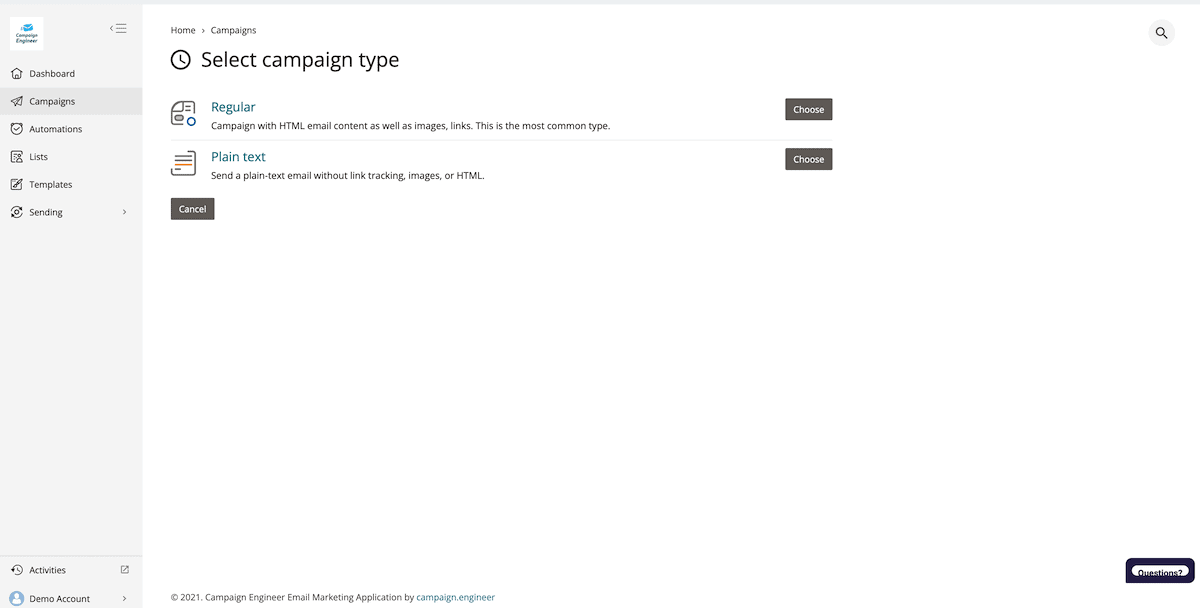Screen dimensions: 1200x608
Task: Open the Activities menu item
Action: (47, 570)
